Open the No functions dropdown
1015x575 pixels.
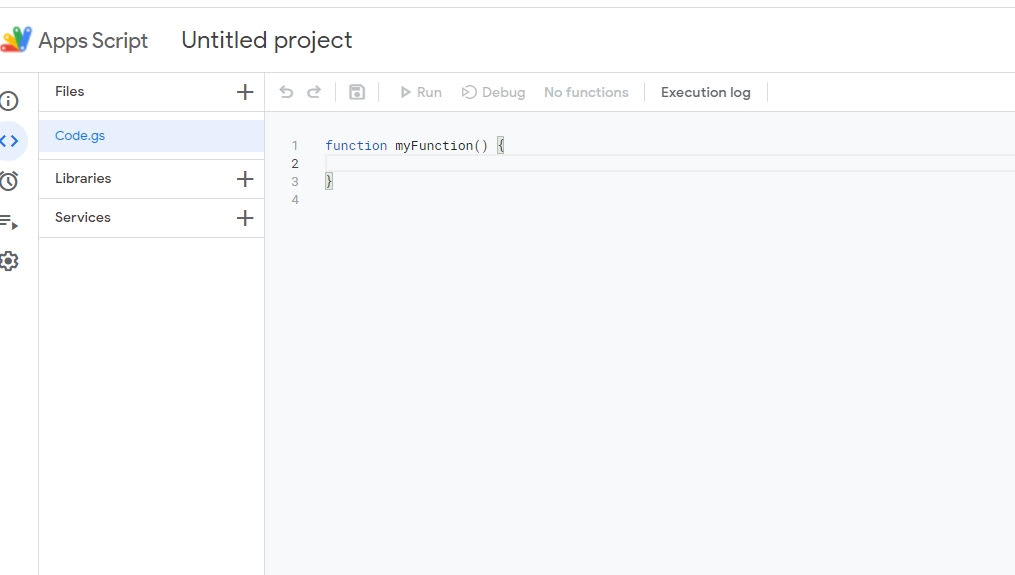(586, 93)
